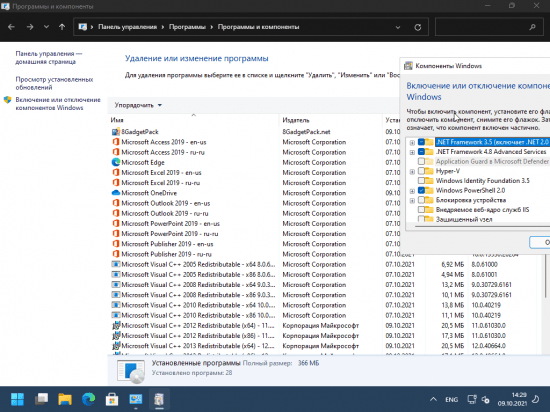
Task: Open recent locations dropdown chevron
Action: [x=46, y=27]
